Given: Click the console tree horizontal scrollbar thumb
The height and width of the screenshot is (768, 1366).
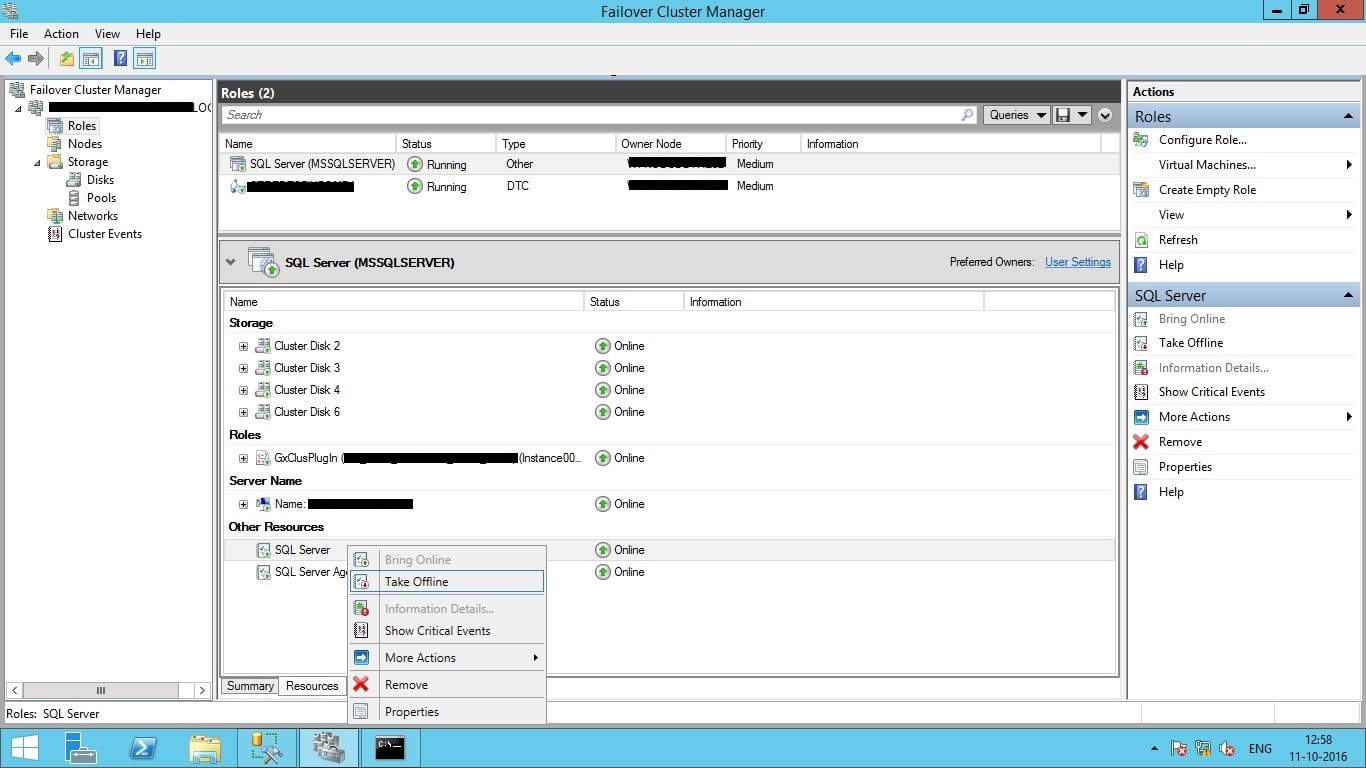Looking at the screenshot, I should coord(100,690).
